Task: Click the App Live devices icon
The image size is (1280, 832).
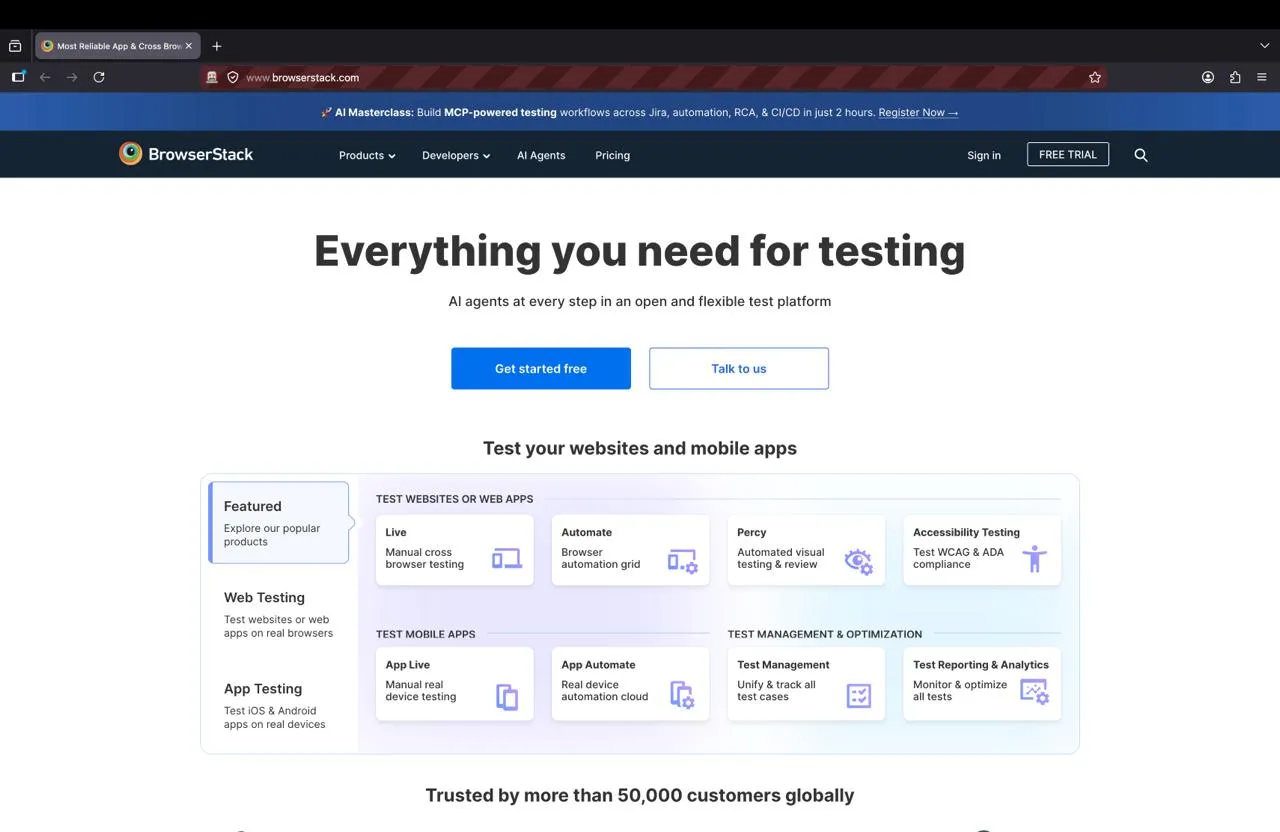Action: point(507,696)
